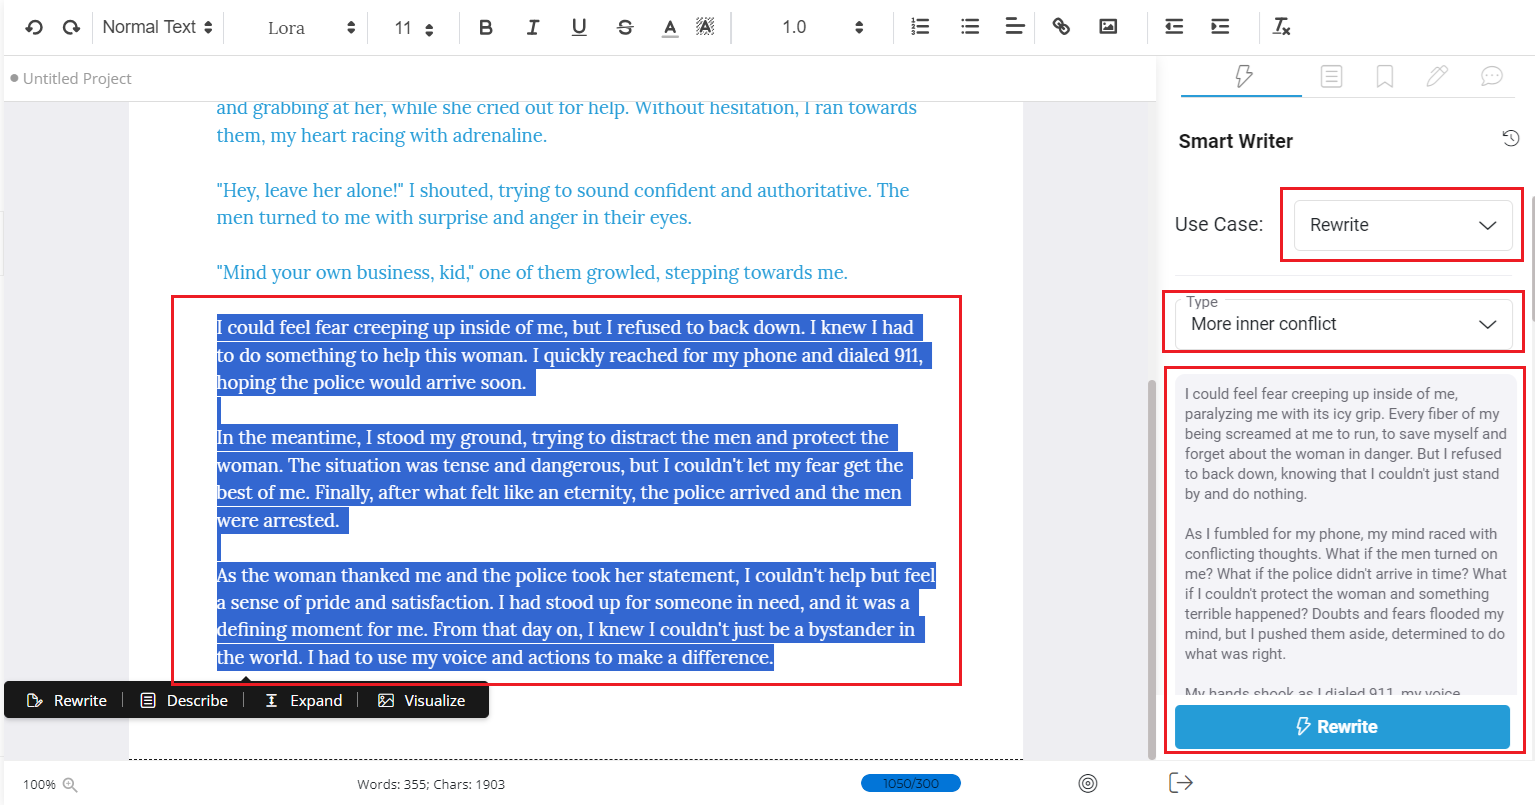Viewport: 1535px width, 805px height.
Task: Open the bookmarks panel in the sidebar
Action: 1384,76
